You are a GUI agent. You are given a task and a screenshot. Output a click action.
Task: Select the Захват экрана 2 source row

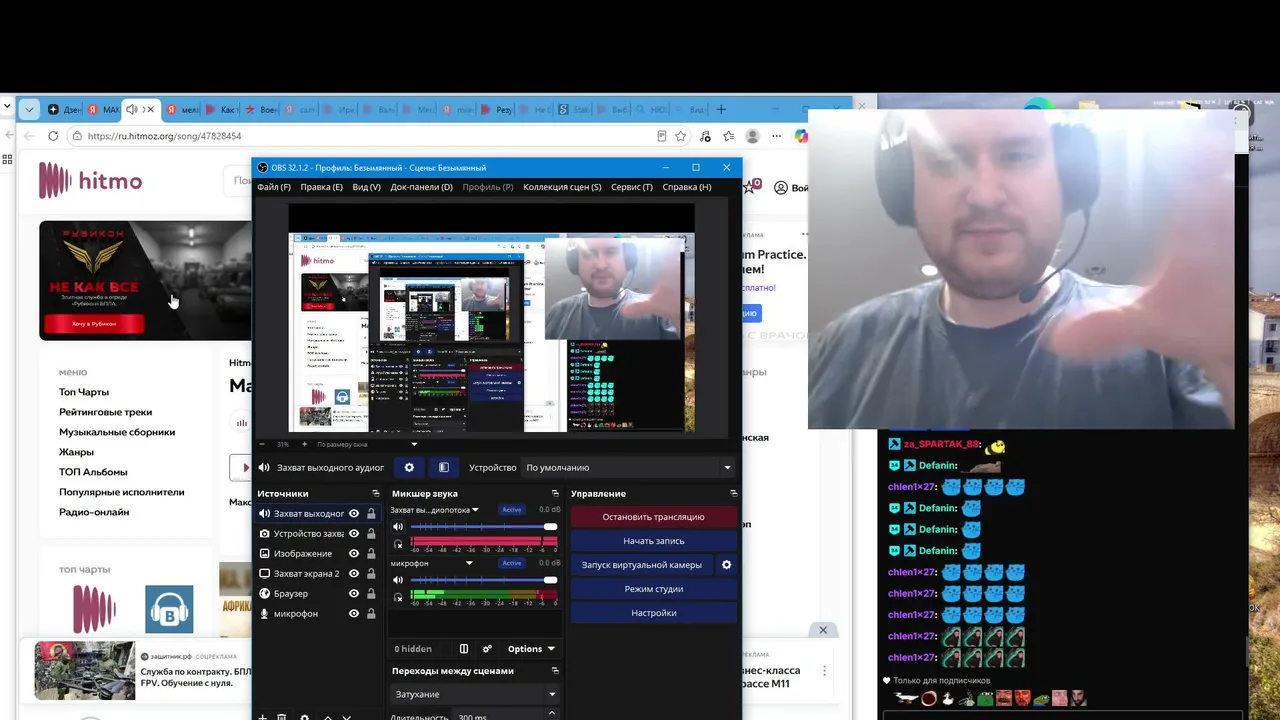point(318,574)
